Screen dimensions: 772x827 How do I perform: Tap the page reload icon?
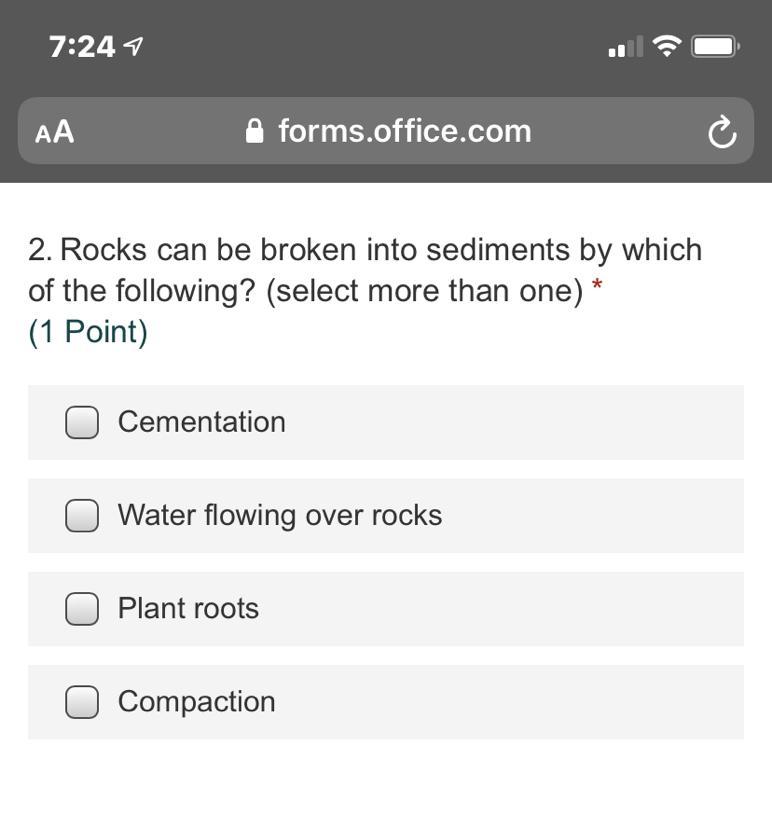pos(721,132)
